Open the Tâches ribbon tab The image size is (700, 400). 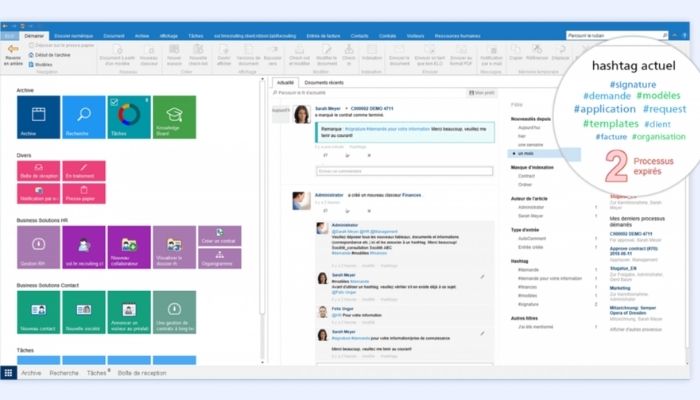196,36
